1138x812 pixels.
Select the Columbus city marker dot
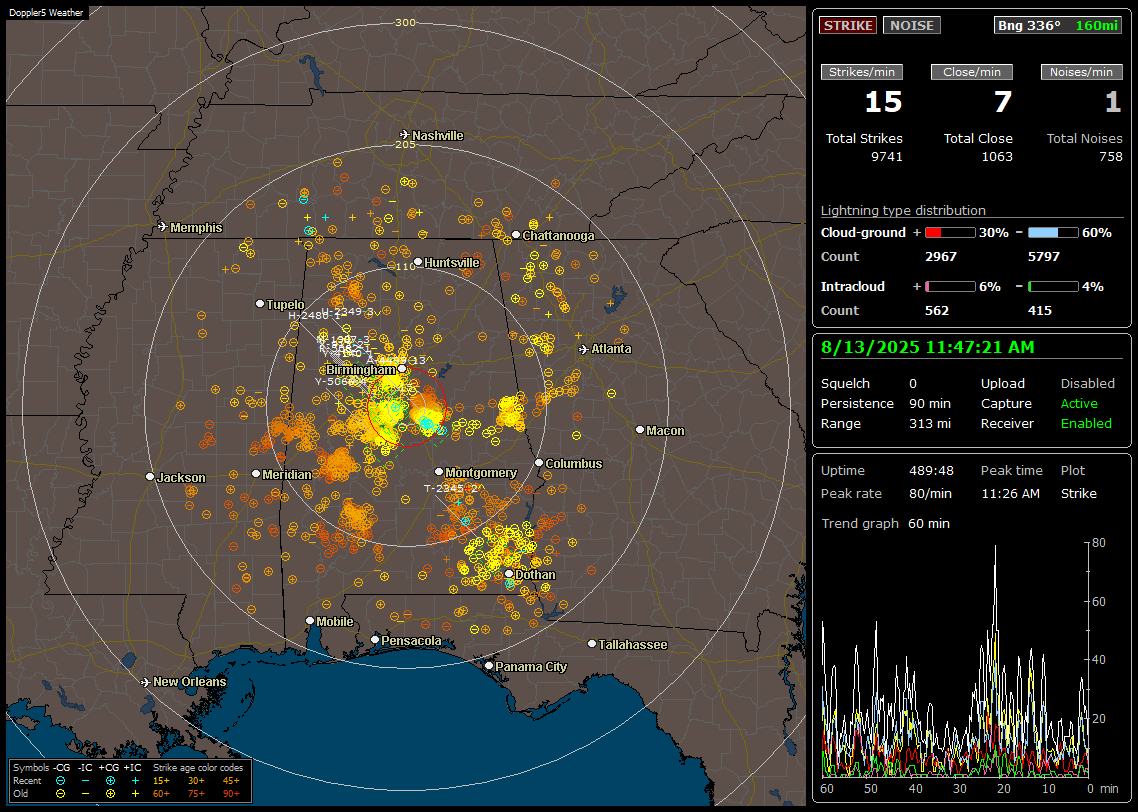539,462
